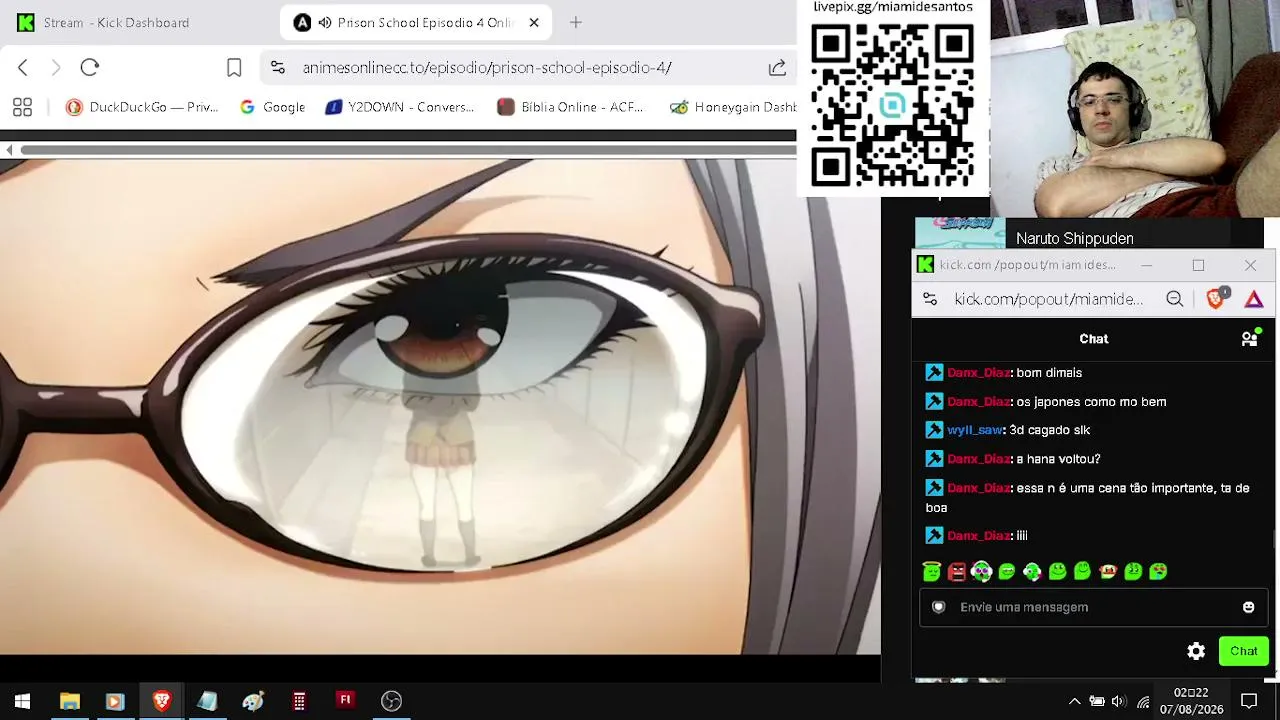The width and height of the screenshot is (1280, 720).
Task: Open the system volume control
Action: (1119, 701)
